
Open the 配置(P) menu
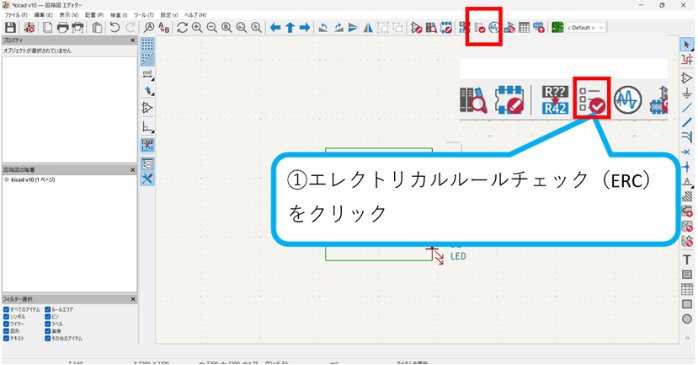pyautogui.click(x=94, y=15)
